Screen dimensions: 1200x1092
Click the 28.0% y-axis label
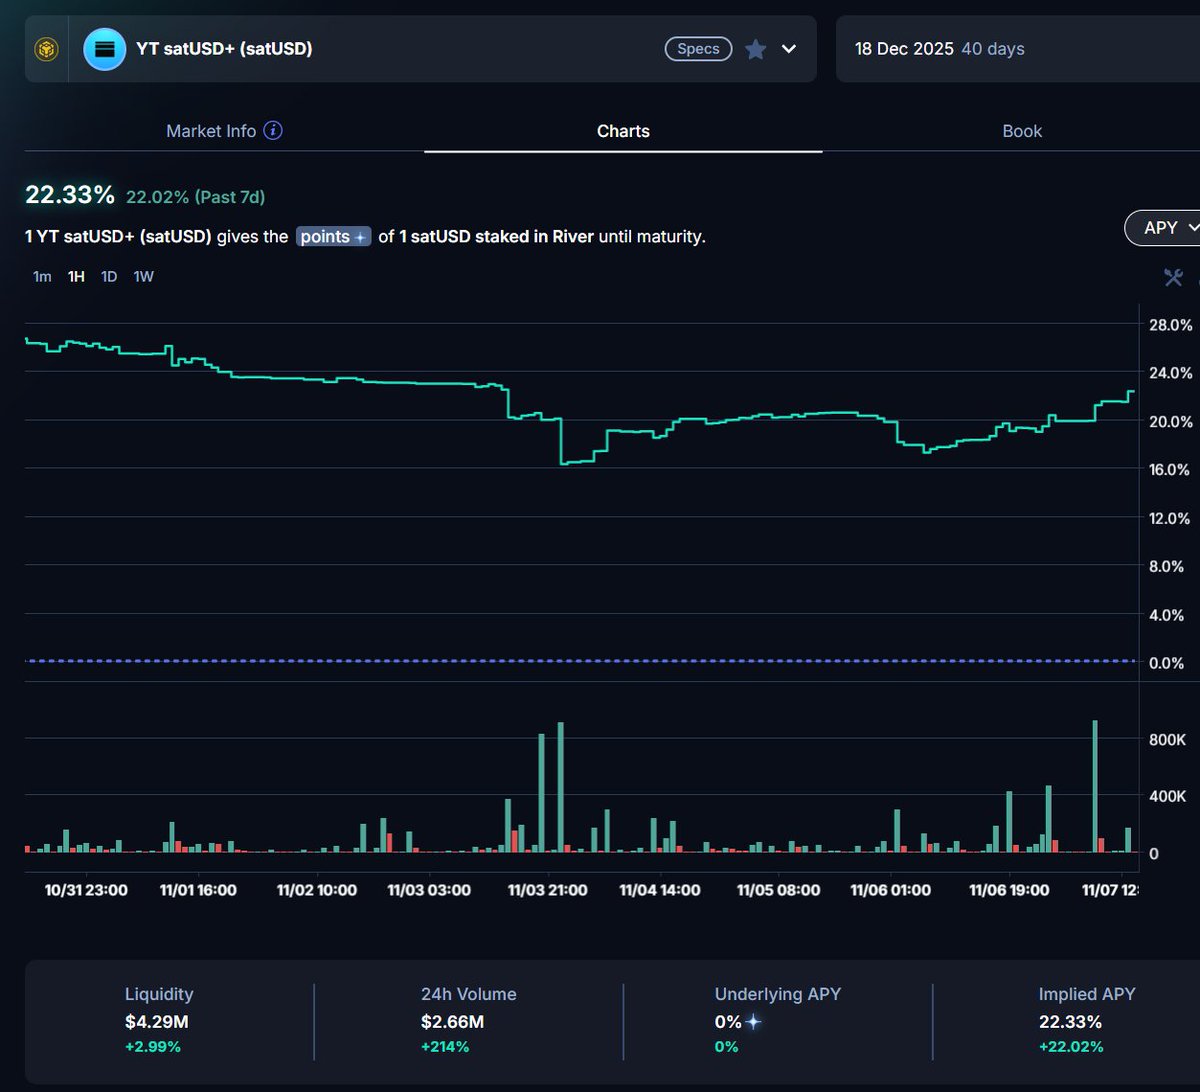tap(1172, 325)
